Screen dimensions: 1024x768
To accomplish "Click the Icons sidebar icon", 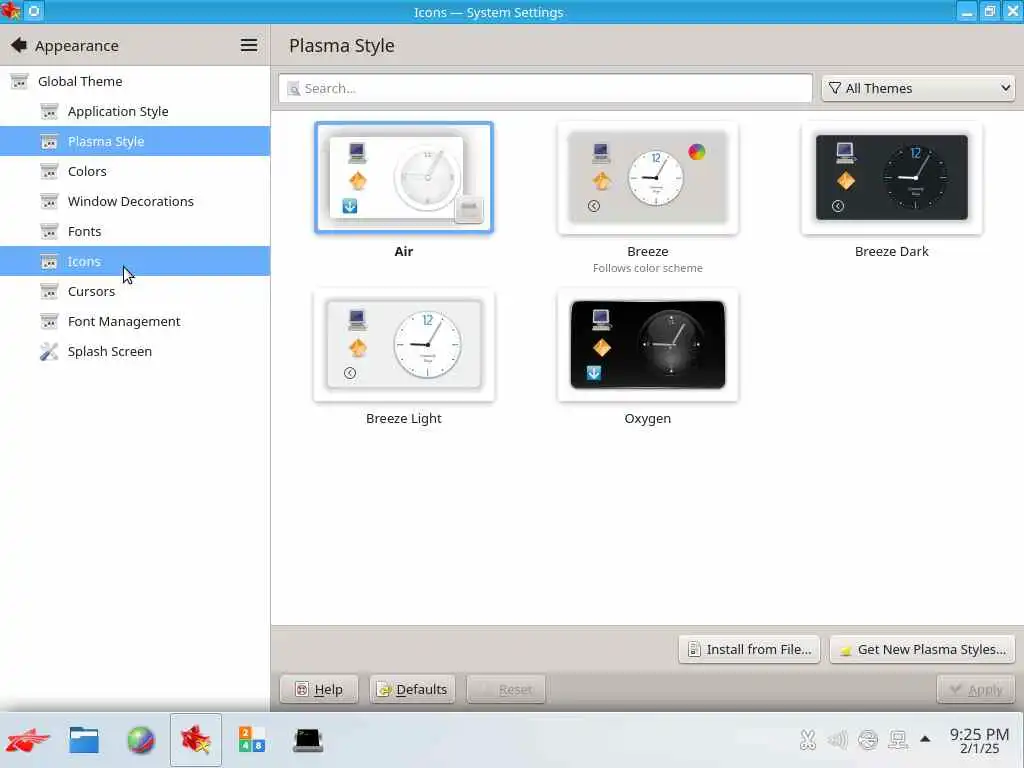I will (x=50, y=261).
